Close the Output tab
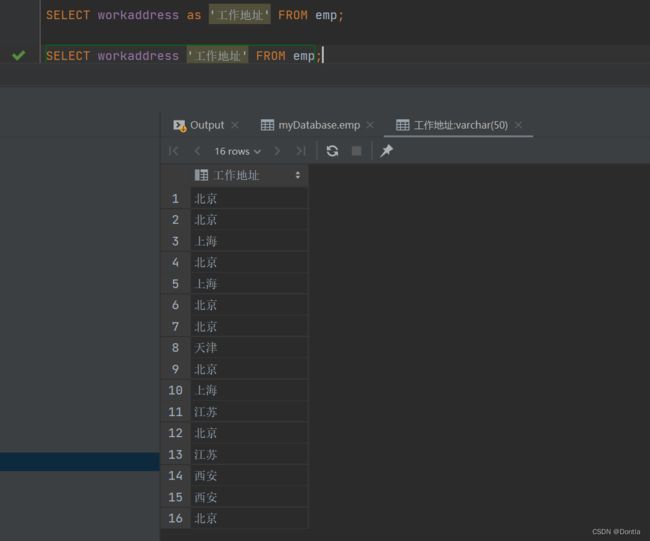 click(x=235, y=125)
